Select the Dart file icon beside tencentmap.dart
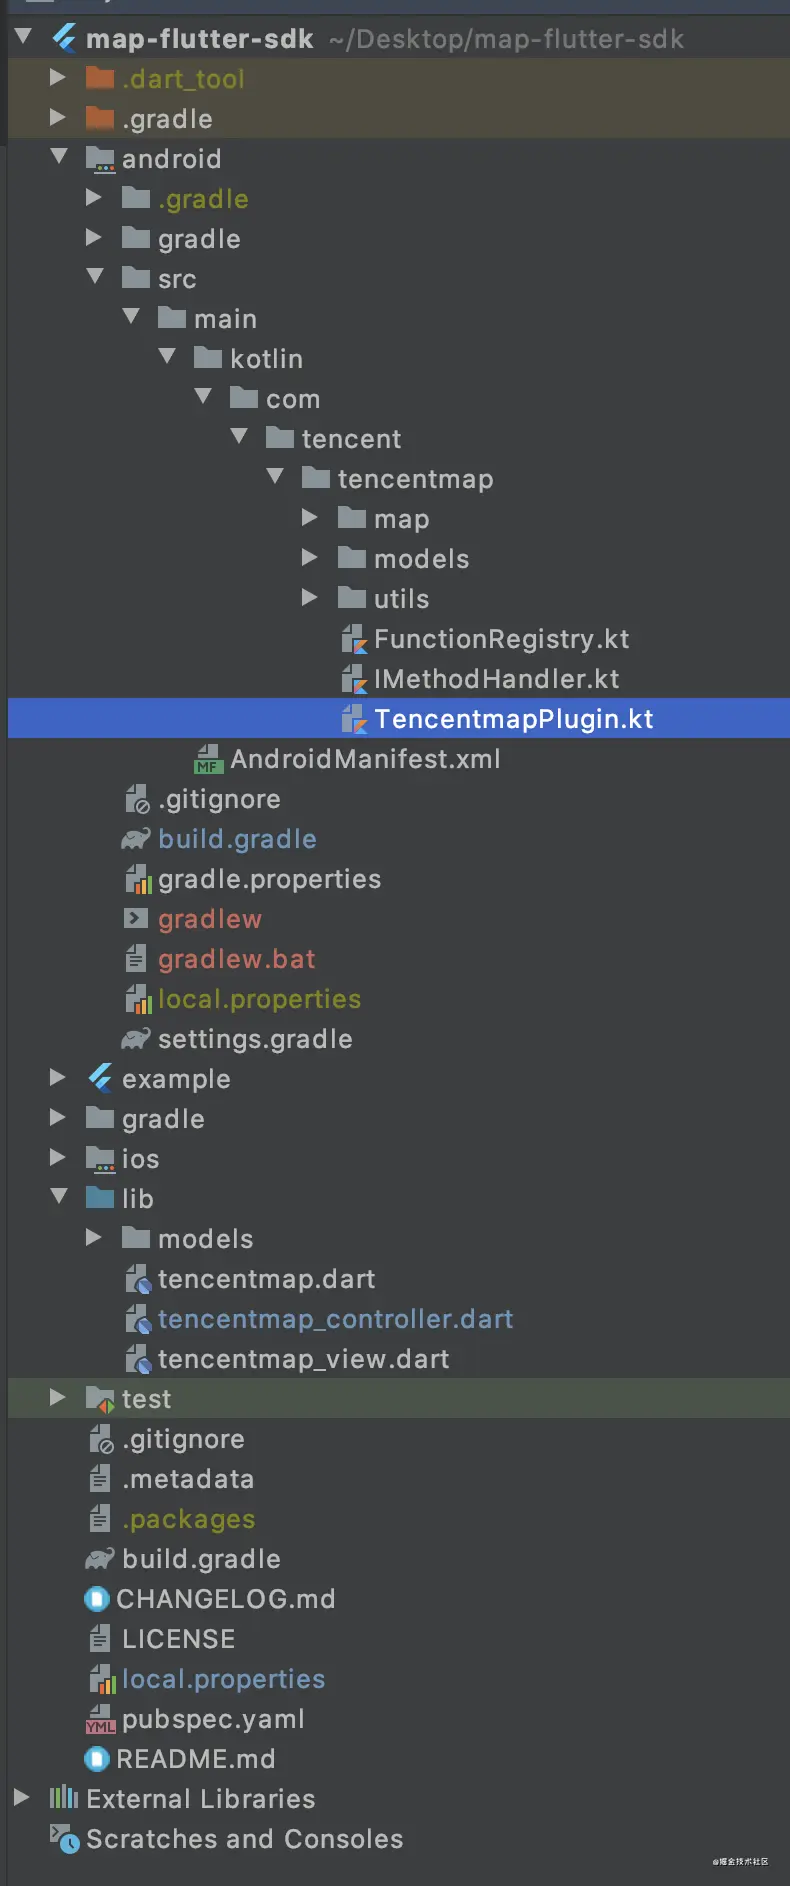790x1886 pixels. click(137, 1278)
